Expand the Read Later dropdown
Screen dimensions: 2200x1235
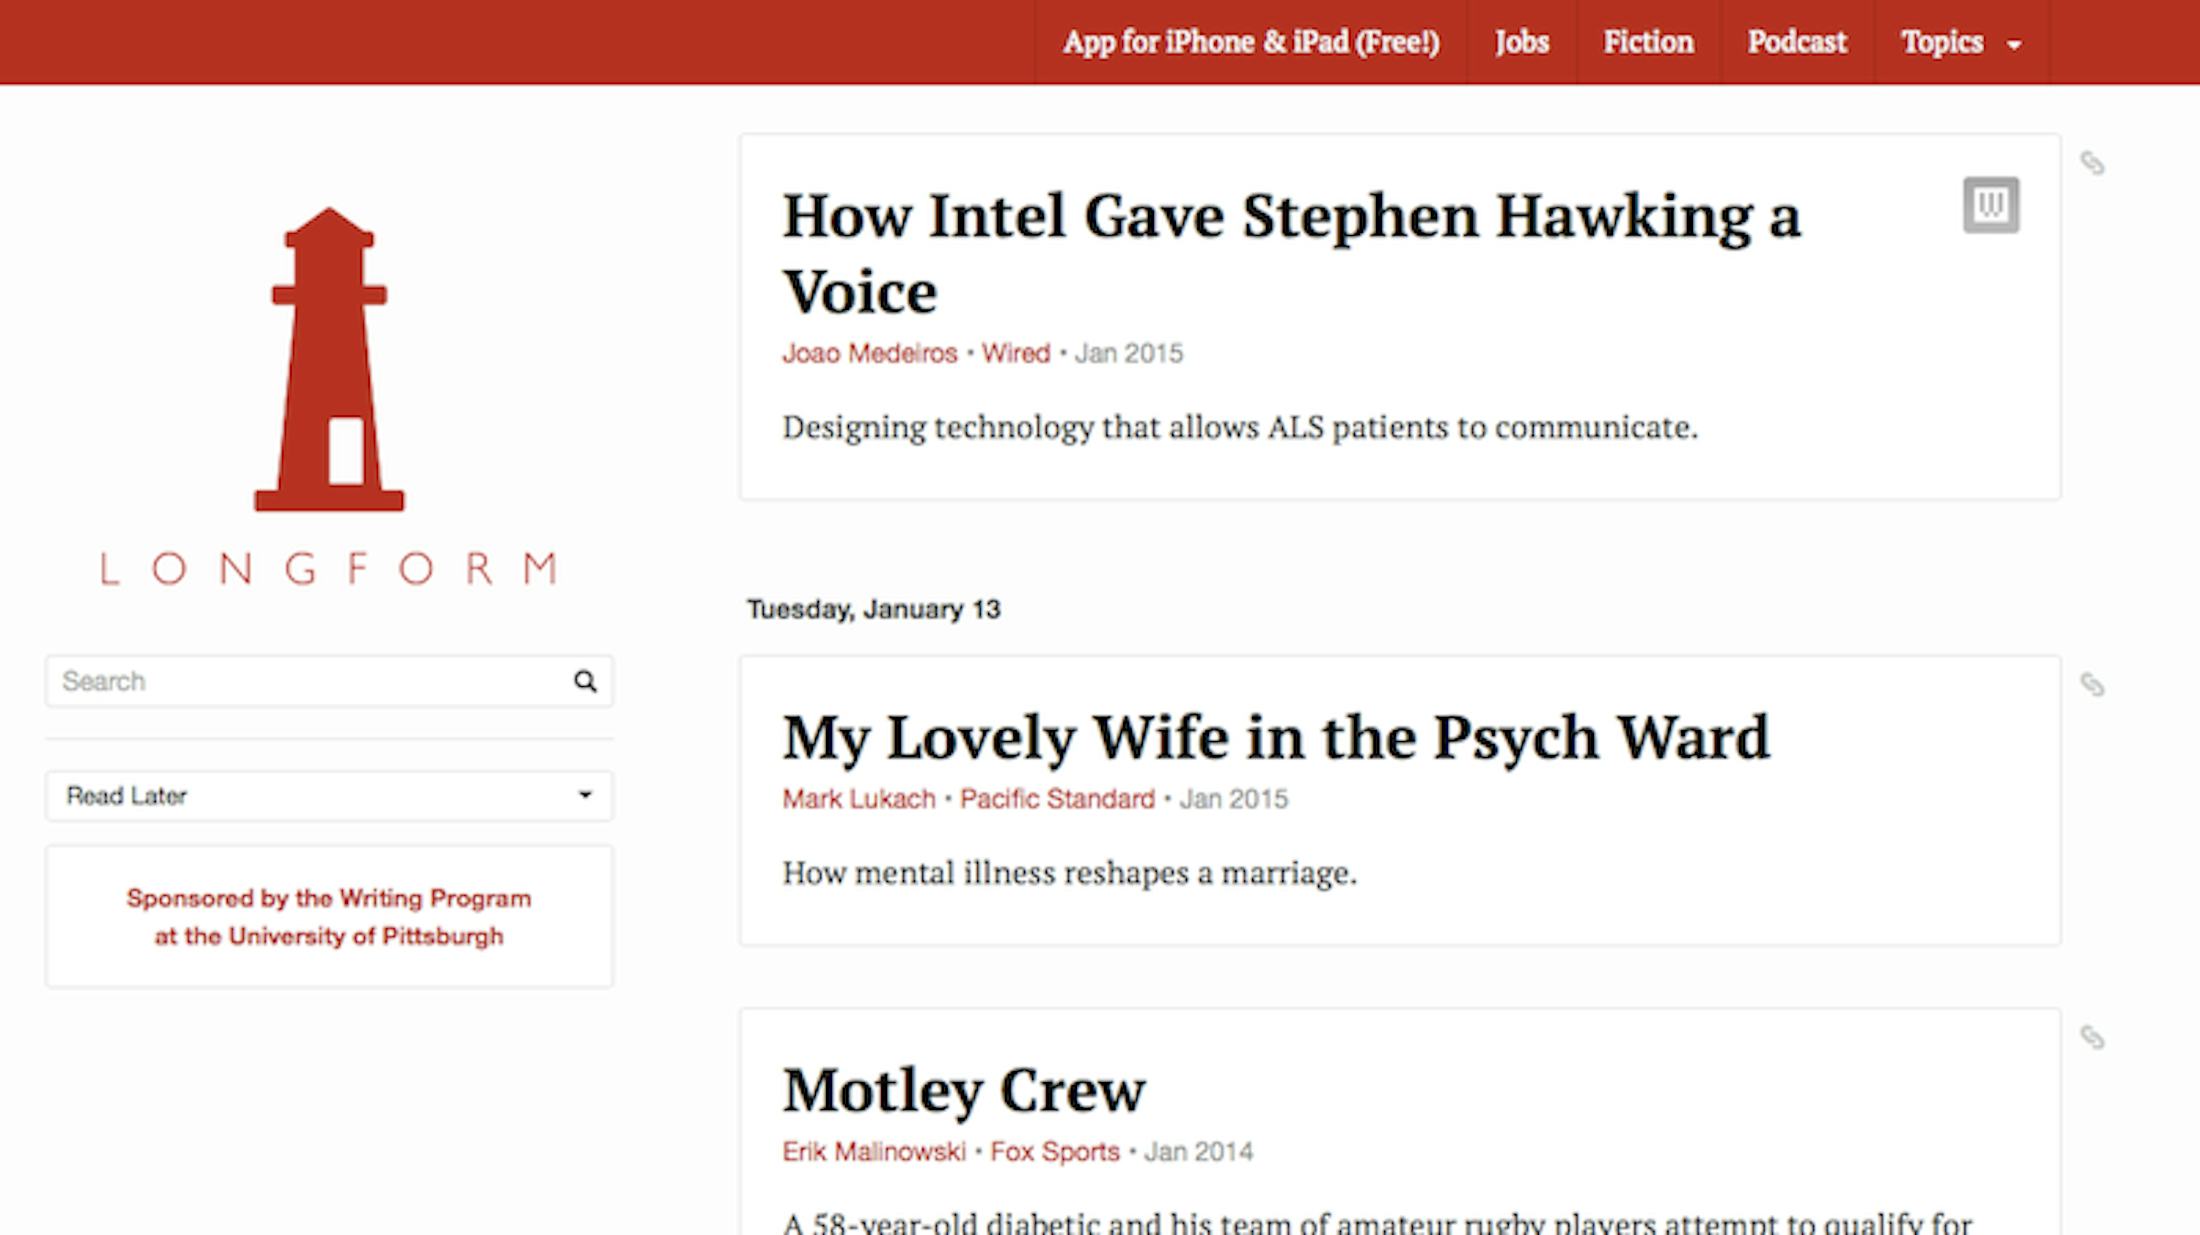pyautogui.click(x=328, y=795)
